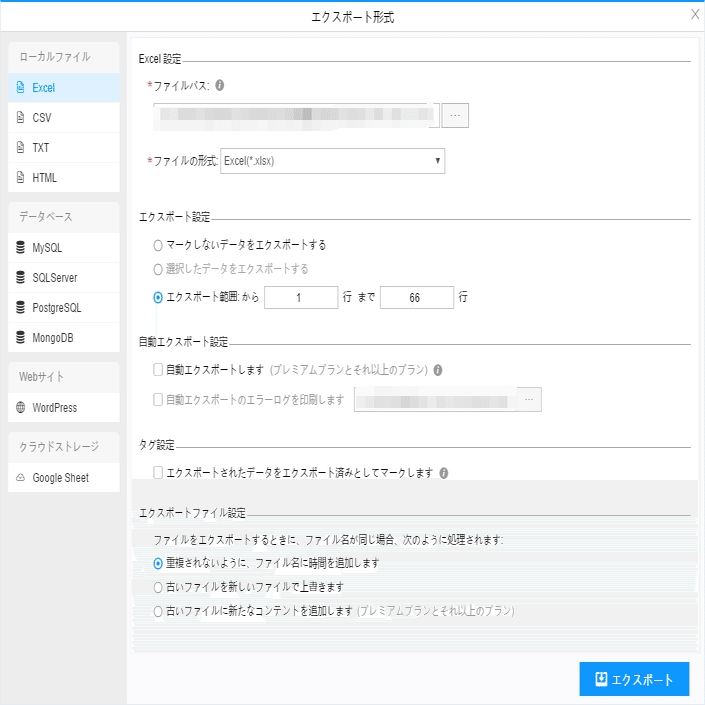Click the error log path field
Viewport: 705px width, 705px height.
click(x=435, y=399)
